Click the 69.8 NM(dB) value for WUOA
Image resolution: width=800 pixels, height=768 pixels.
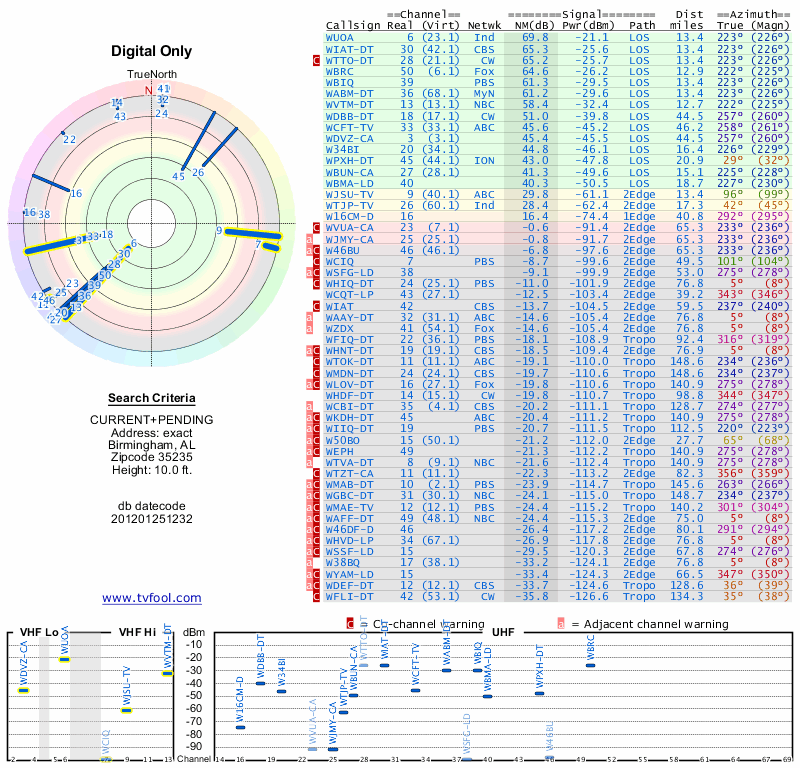point(535,38)
